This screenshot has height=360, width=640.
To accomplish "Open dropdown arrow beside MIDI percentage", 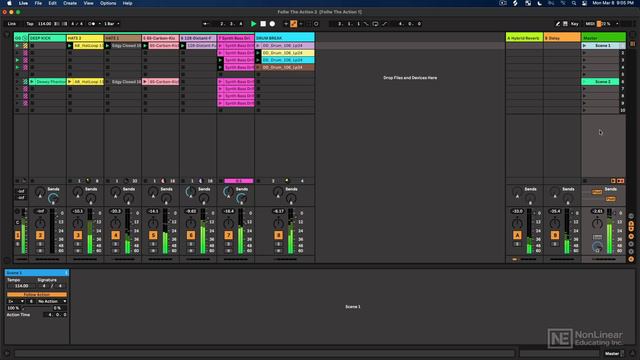I will [x=617, y=24].
